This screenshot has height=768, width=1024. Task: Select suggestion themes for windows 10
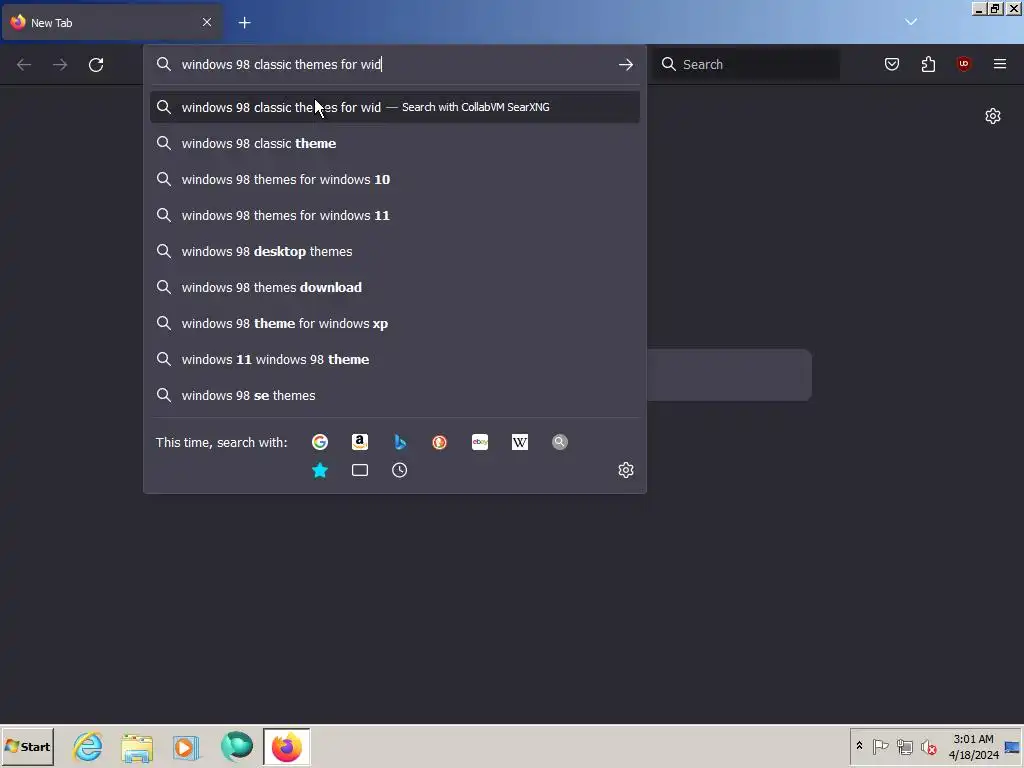[395, 179]
